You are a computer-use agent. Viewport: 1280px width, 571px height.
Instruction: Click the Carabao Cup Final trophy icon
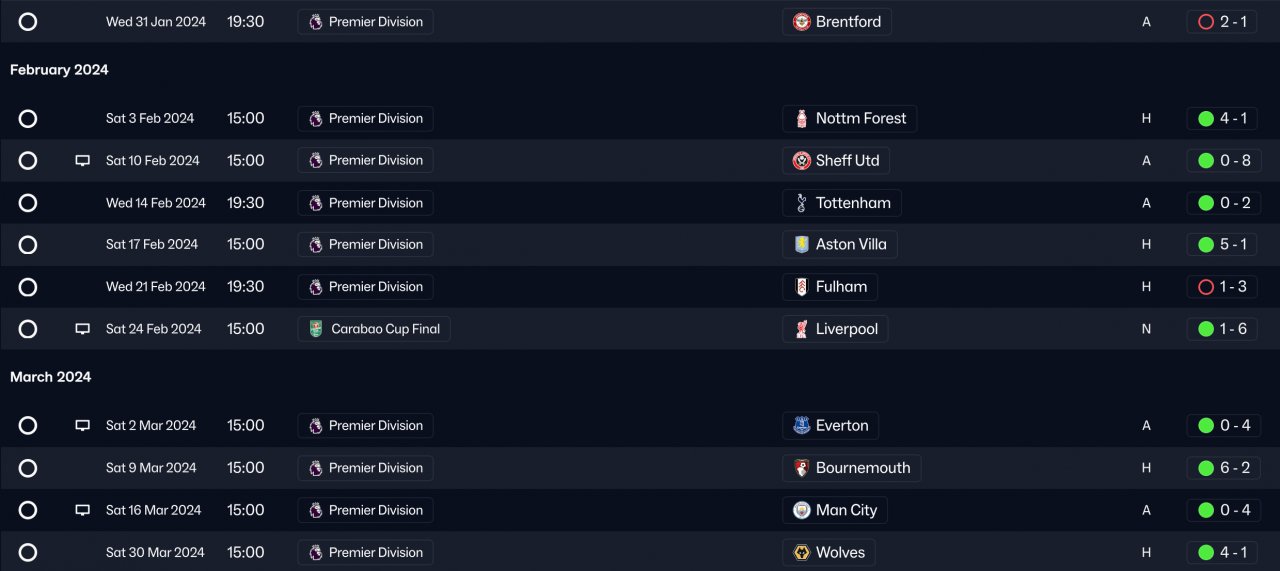pos(316,329)
